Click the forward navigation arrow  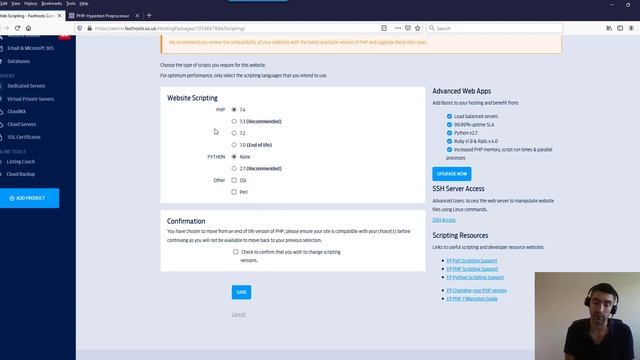6,28
